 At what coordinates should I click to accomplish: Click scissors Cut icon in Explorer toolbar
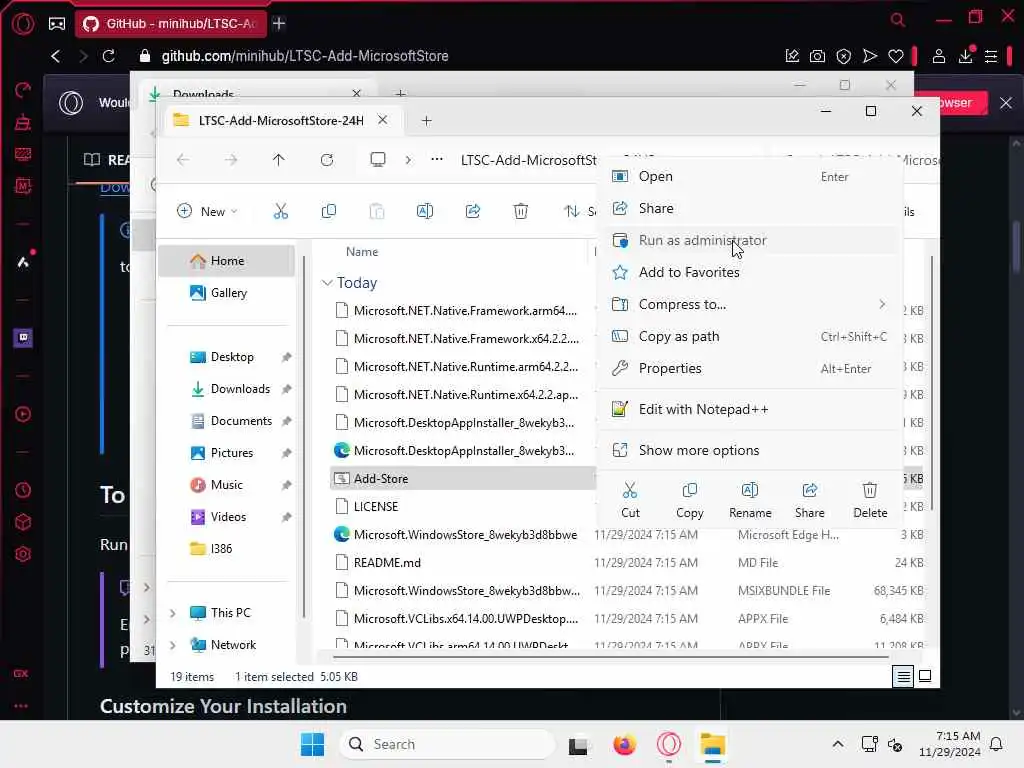[x=280, y=211]
